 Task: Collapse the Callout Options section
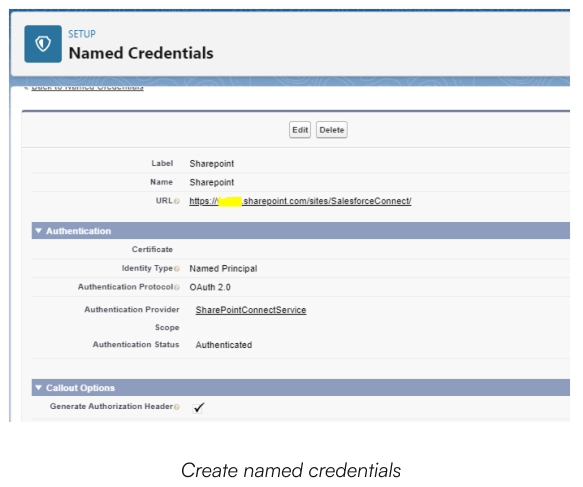point(38,388)
